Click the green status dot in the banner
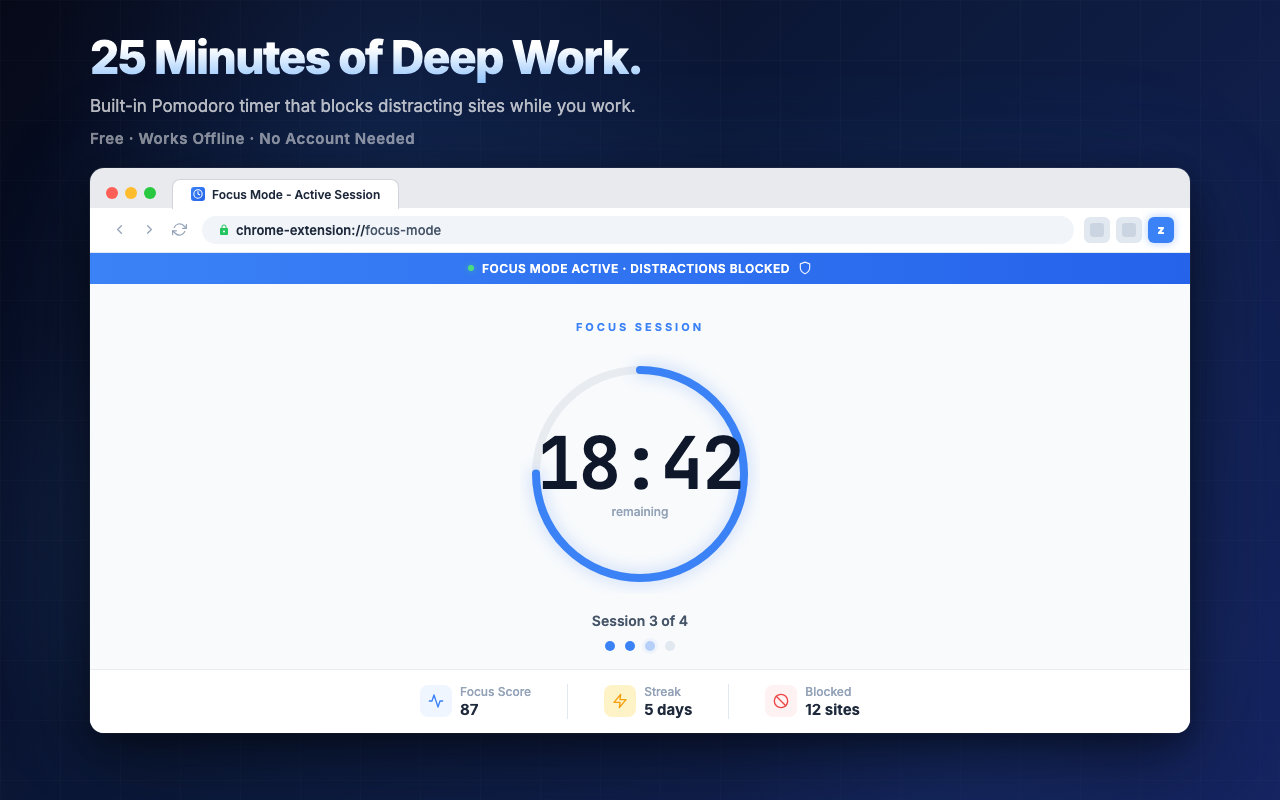Viewport: 1280px width, 800px height. tap(471, 268)
